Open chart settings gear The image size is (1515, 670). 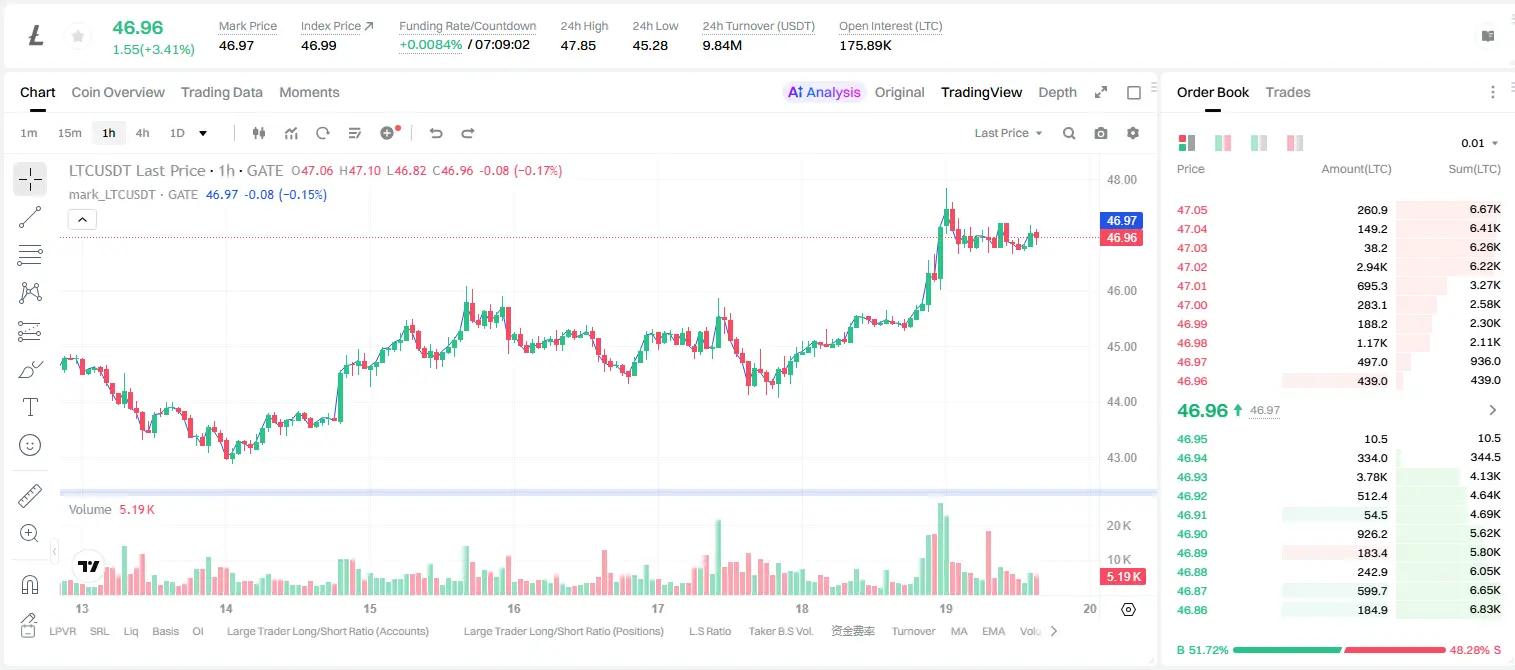pos(1133,133)
